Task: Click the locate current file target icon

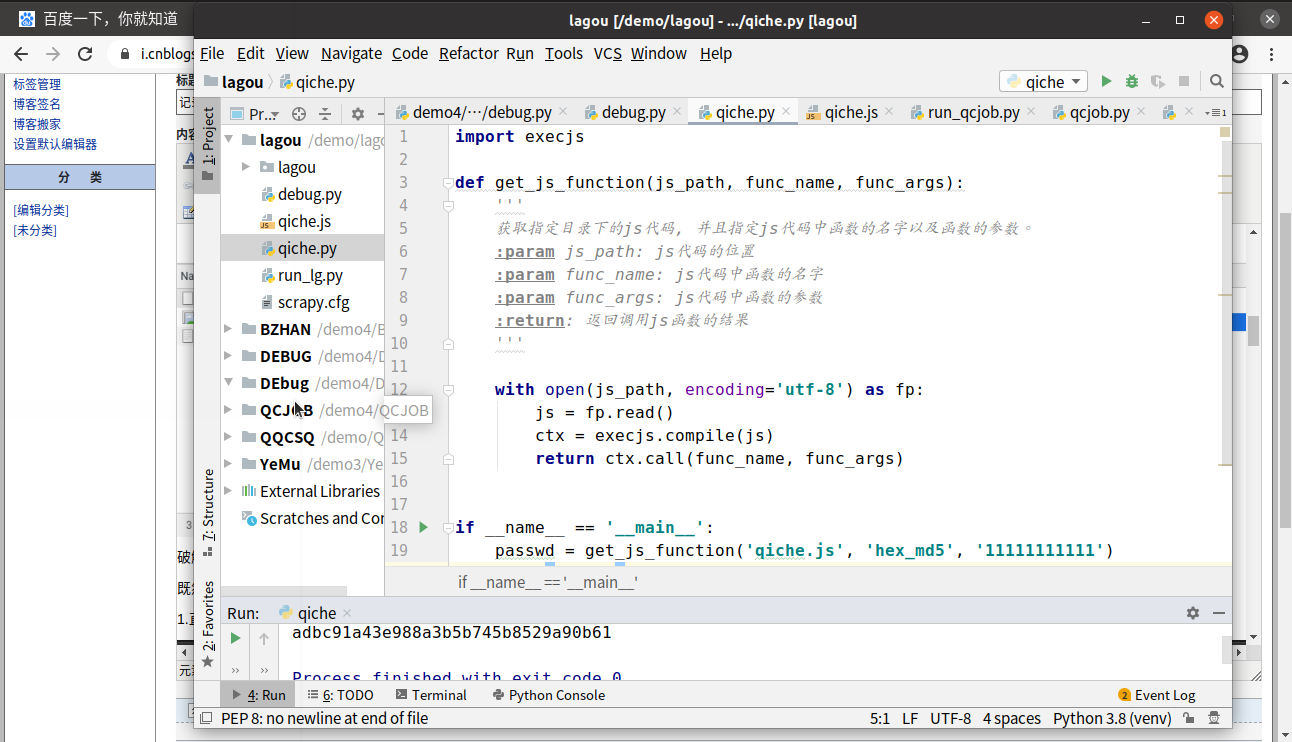Action: pos(298,114)
